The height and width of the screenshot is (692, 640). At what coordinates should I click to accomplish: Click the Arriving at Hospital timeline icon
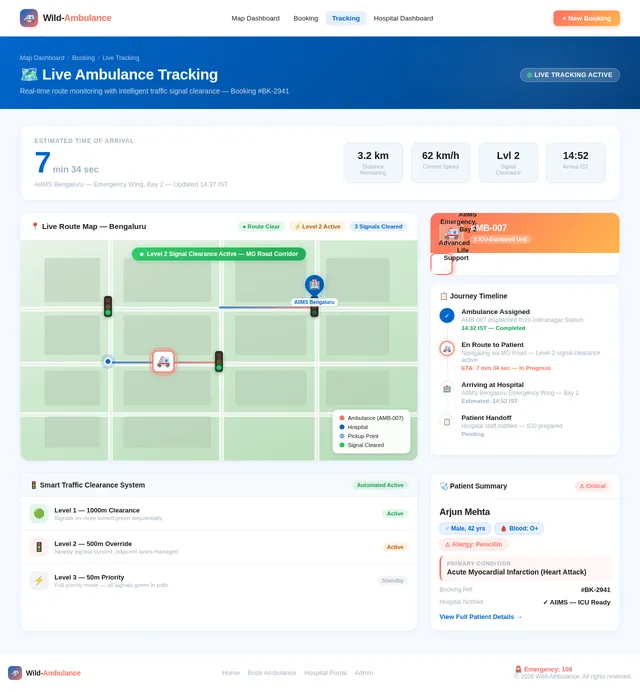click(447, 389)
